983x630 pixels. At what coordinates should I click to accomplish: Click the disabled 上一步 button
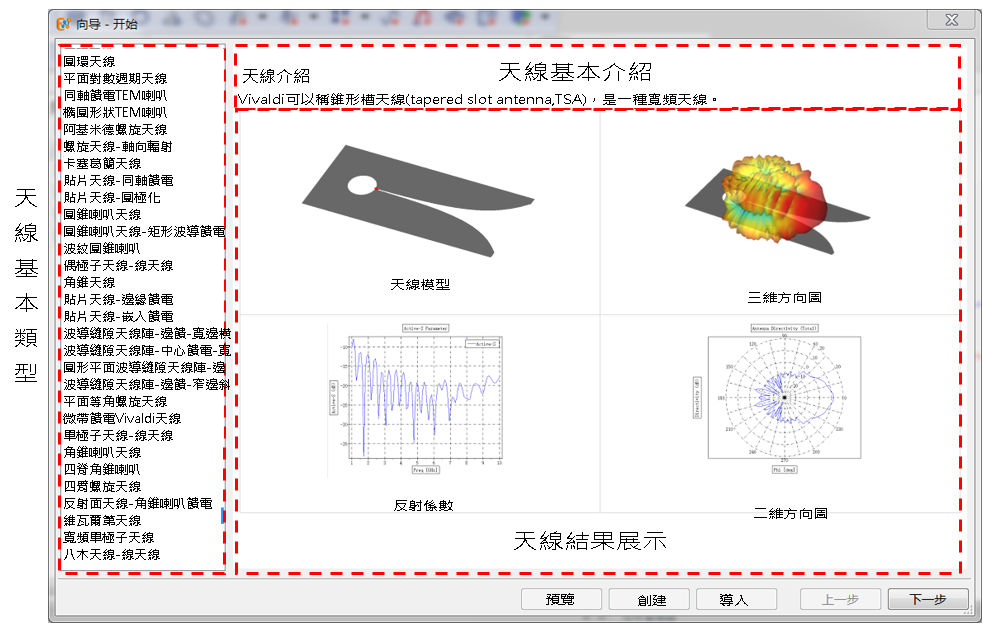tap(840, 599)
